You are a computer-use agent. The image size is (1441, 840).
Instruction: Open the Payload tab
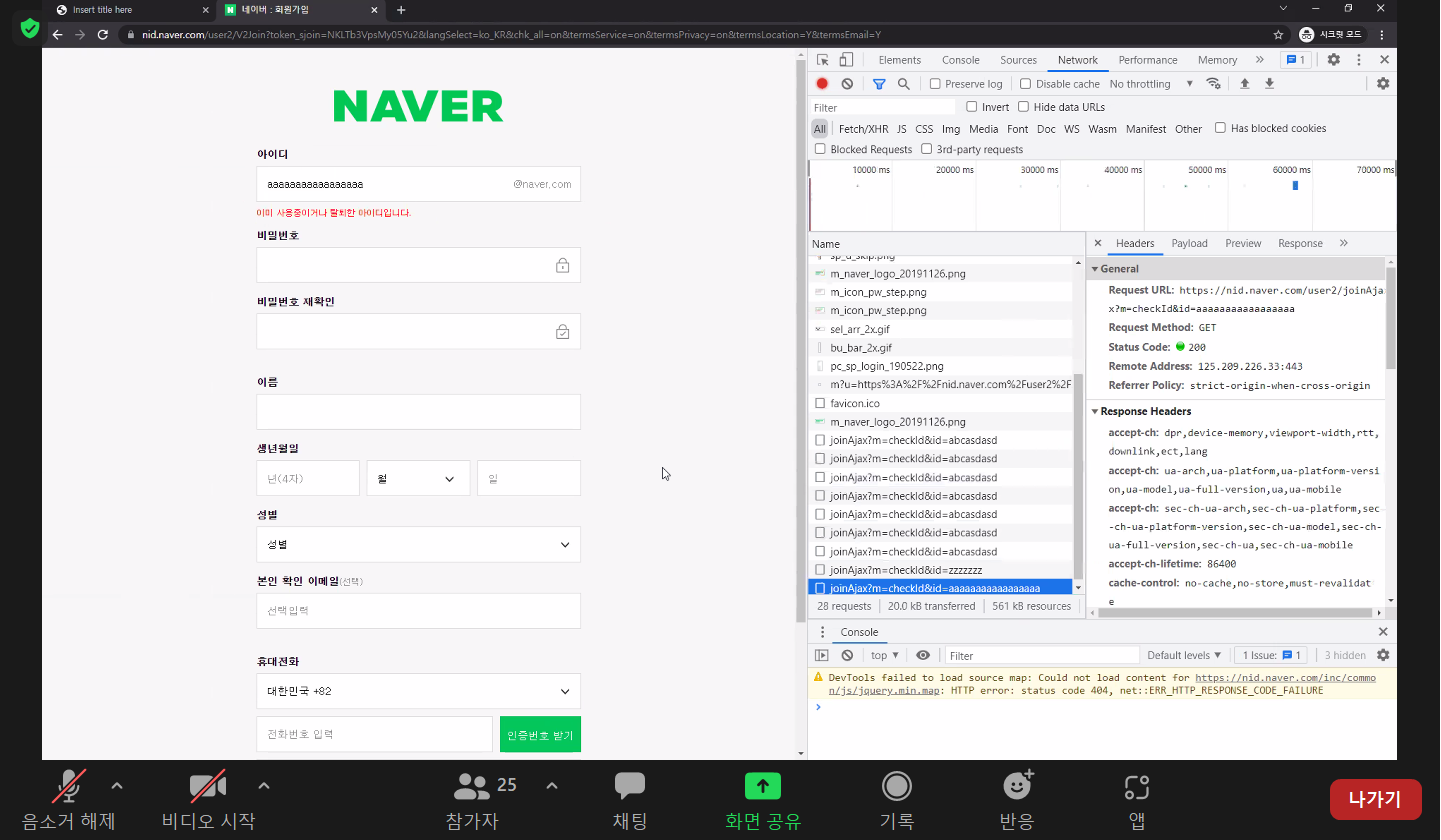tap(1189, 243)
